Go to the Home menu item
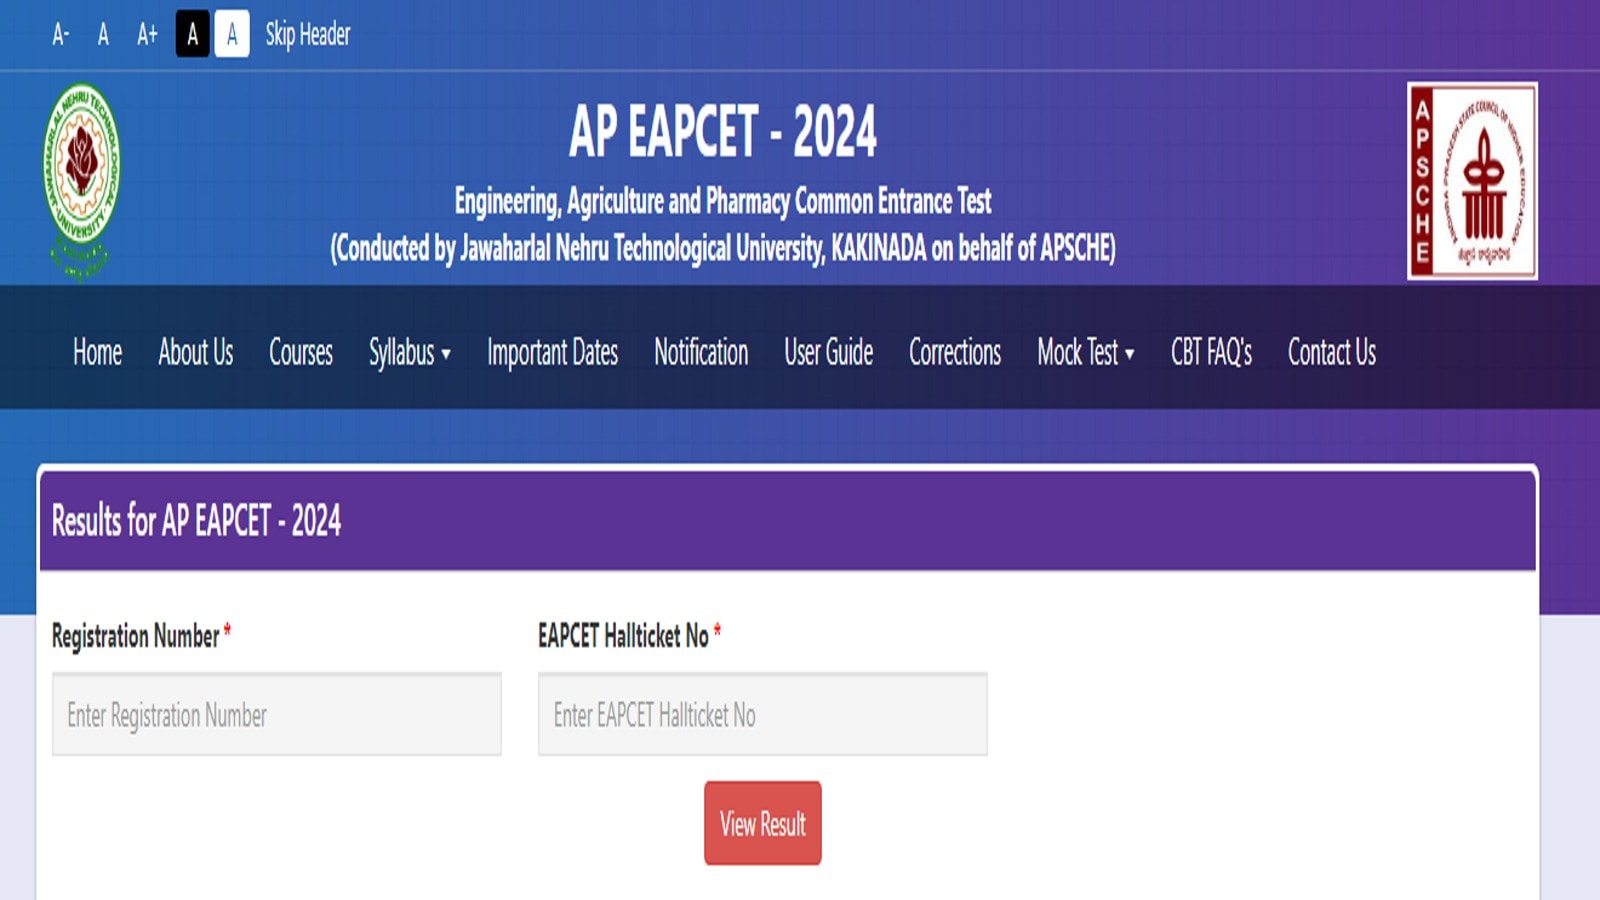The height and width of the screenshot is (900, 1600). point(96,353)
